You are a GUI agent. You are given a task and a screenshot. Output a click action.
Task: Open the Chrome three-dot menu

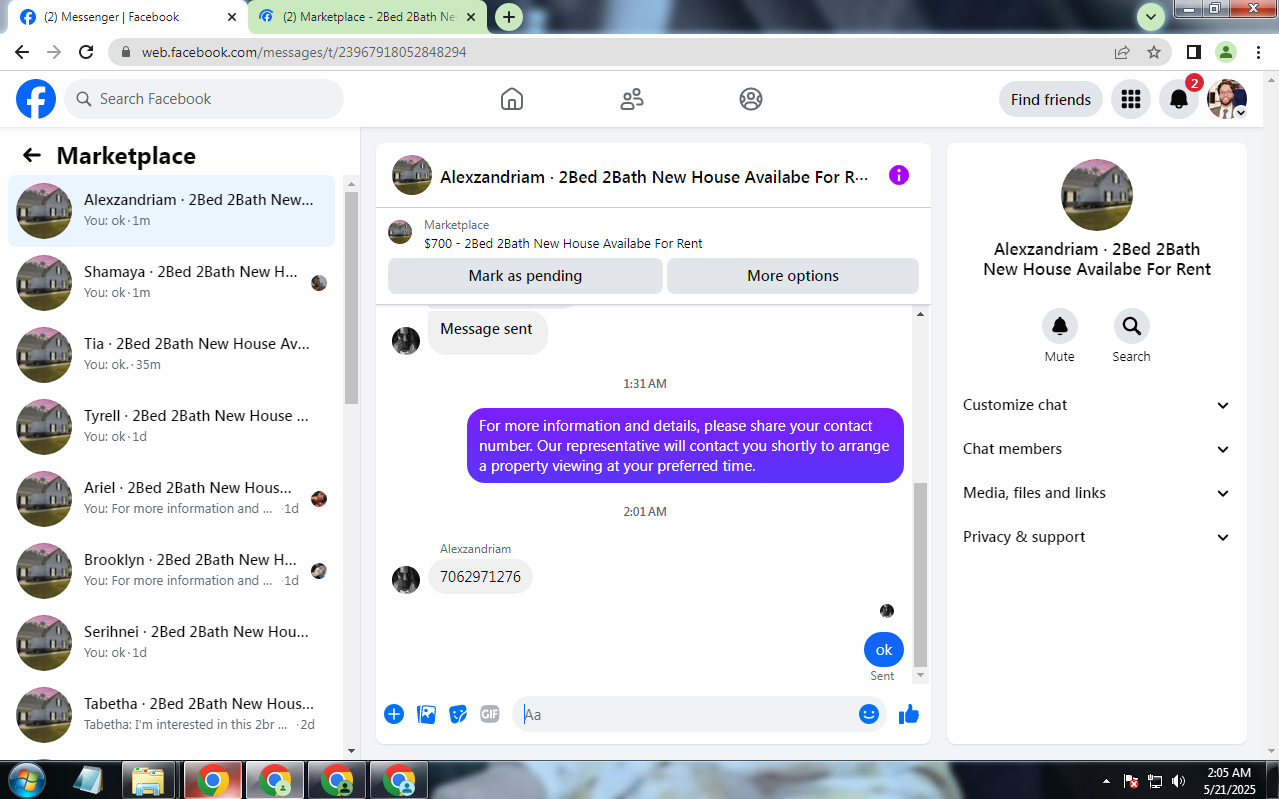coord(1257,52)
